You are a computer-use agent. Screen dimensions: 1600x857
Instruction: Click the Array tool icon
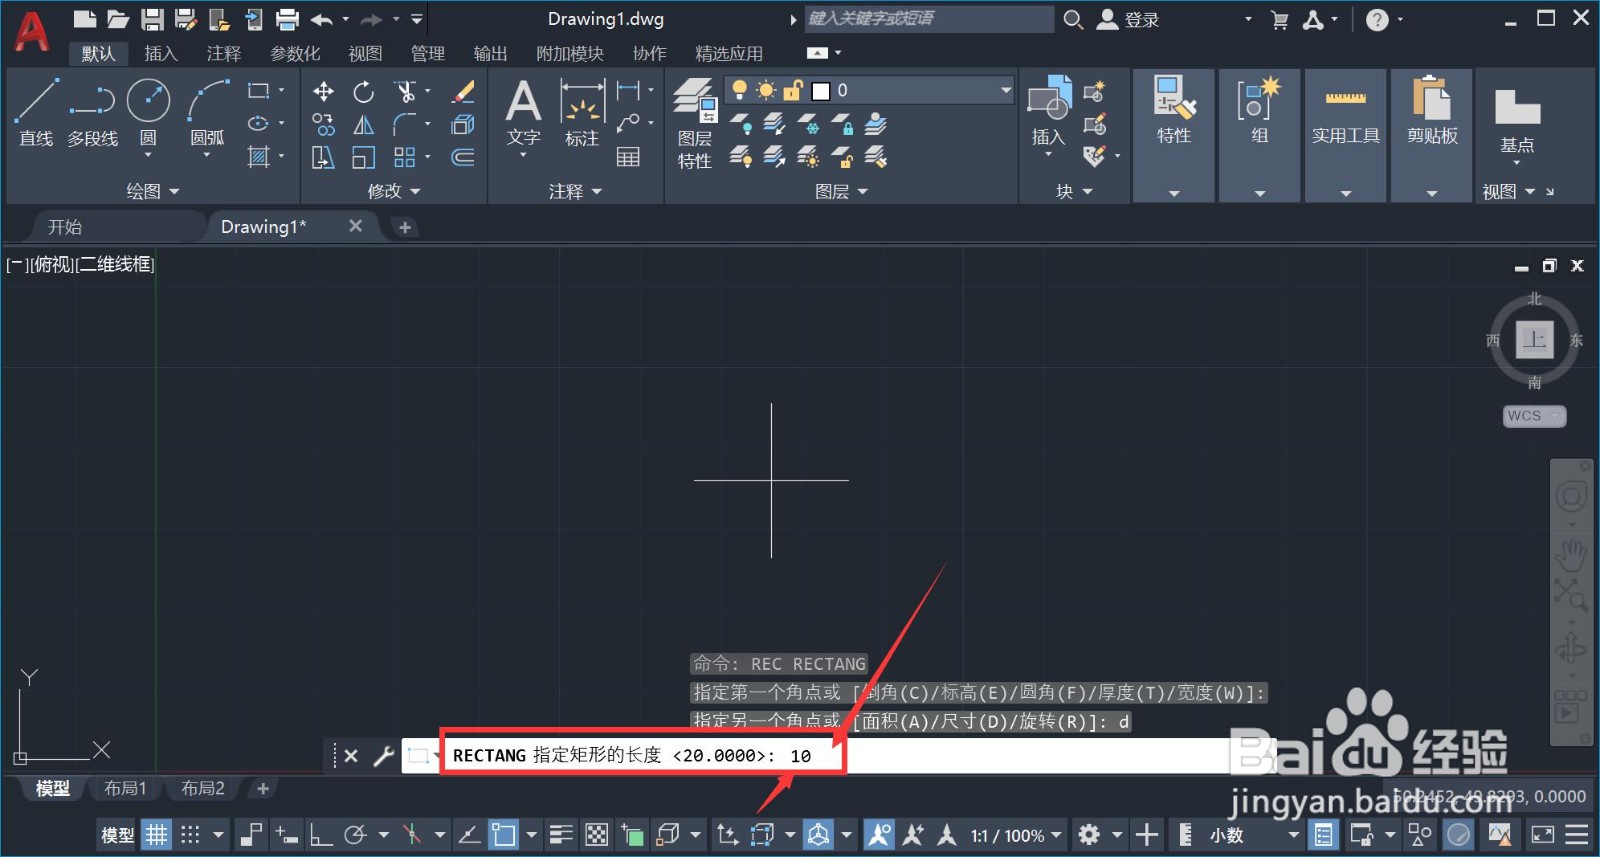pos(405,157)
